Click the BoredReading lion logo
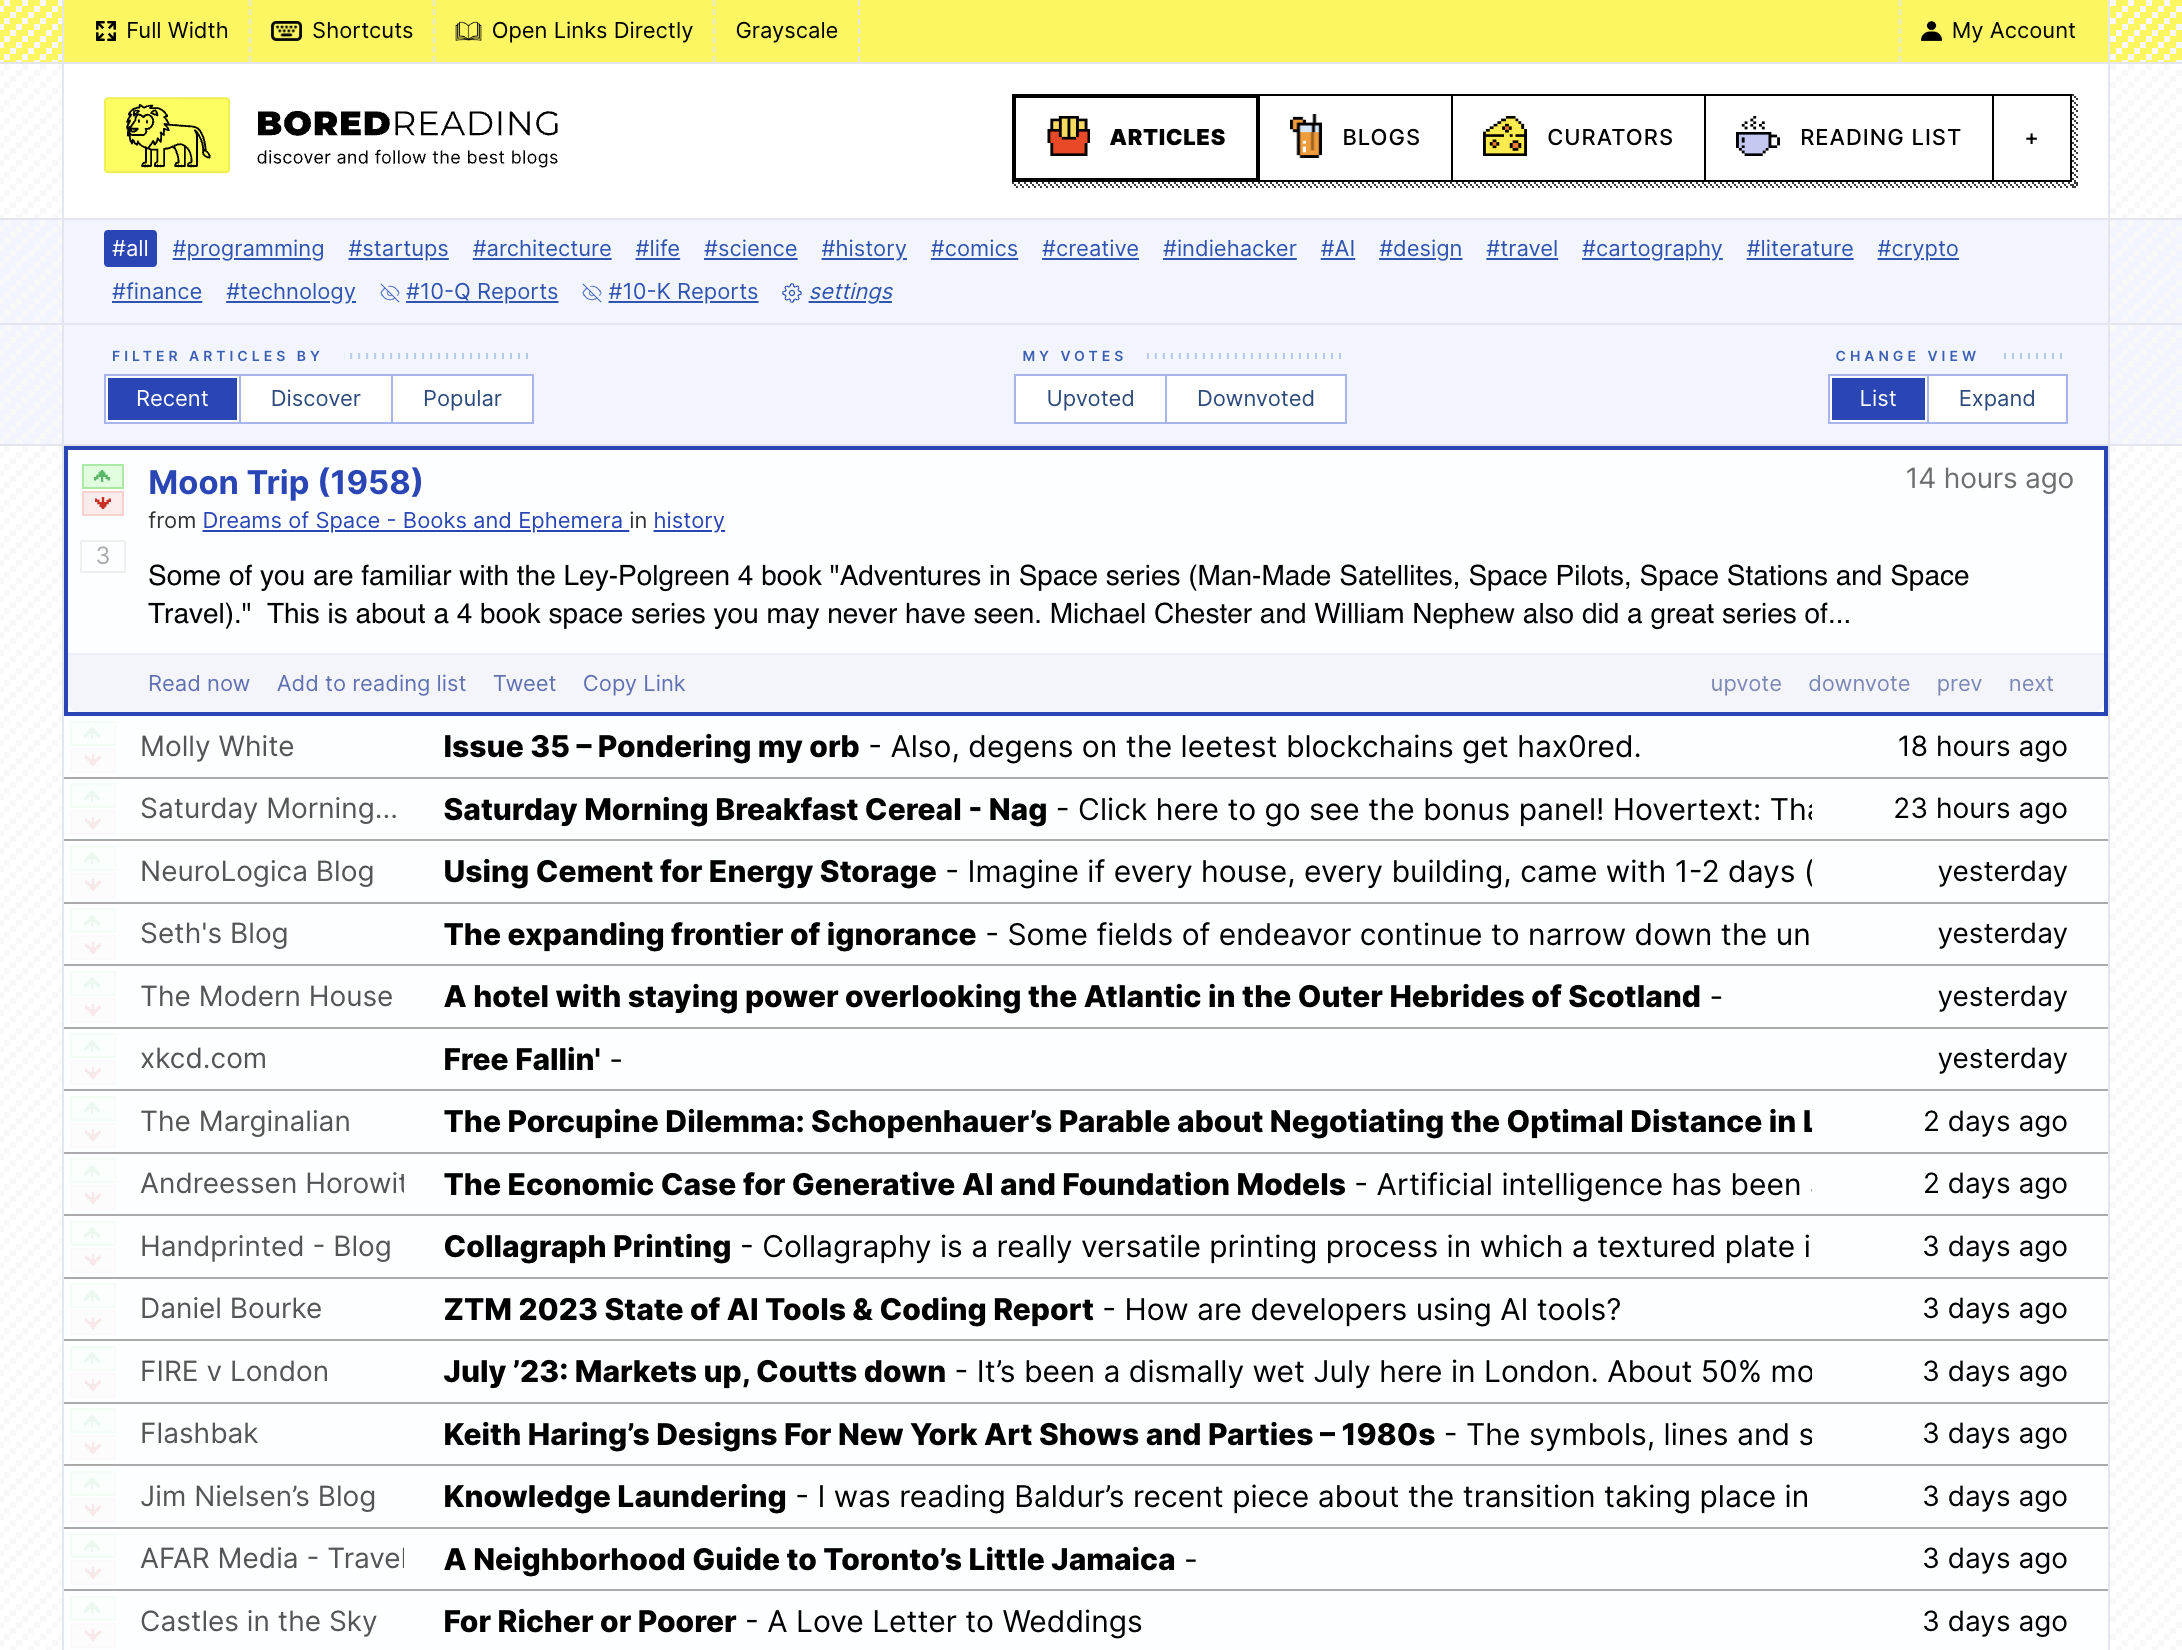This screenshot has height=1650, width=2182. coord(167,135)
